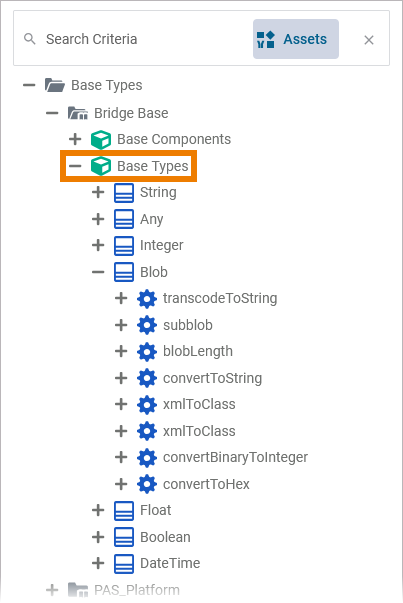Click the String class icon
The width and height of the screenshot is (403, 603).
point(124,193)
